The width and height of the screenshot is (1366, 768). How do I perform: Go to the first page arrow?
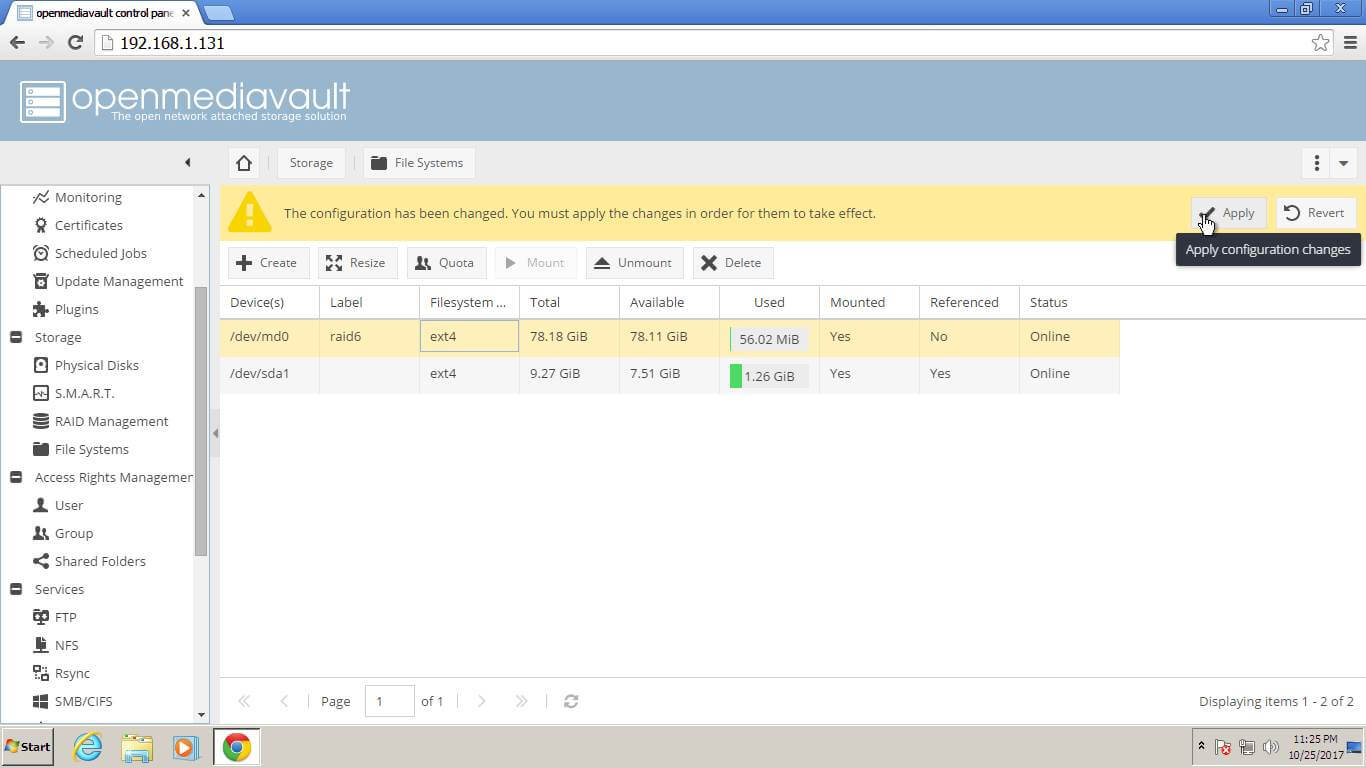244,702
